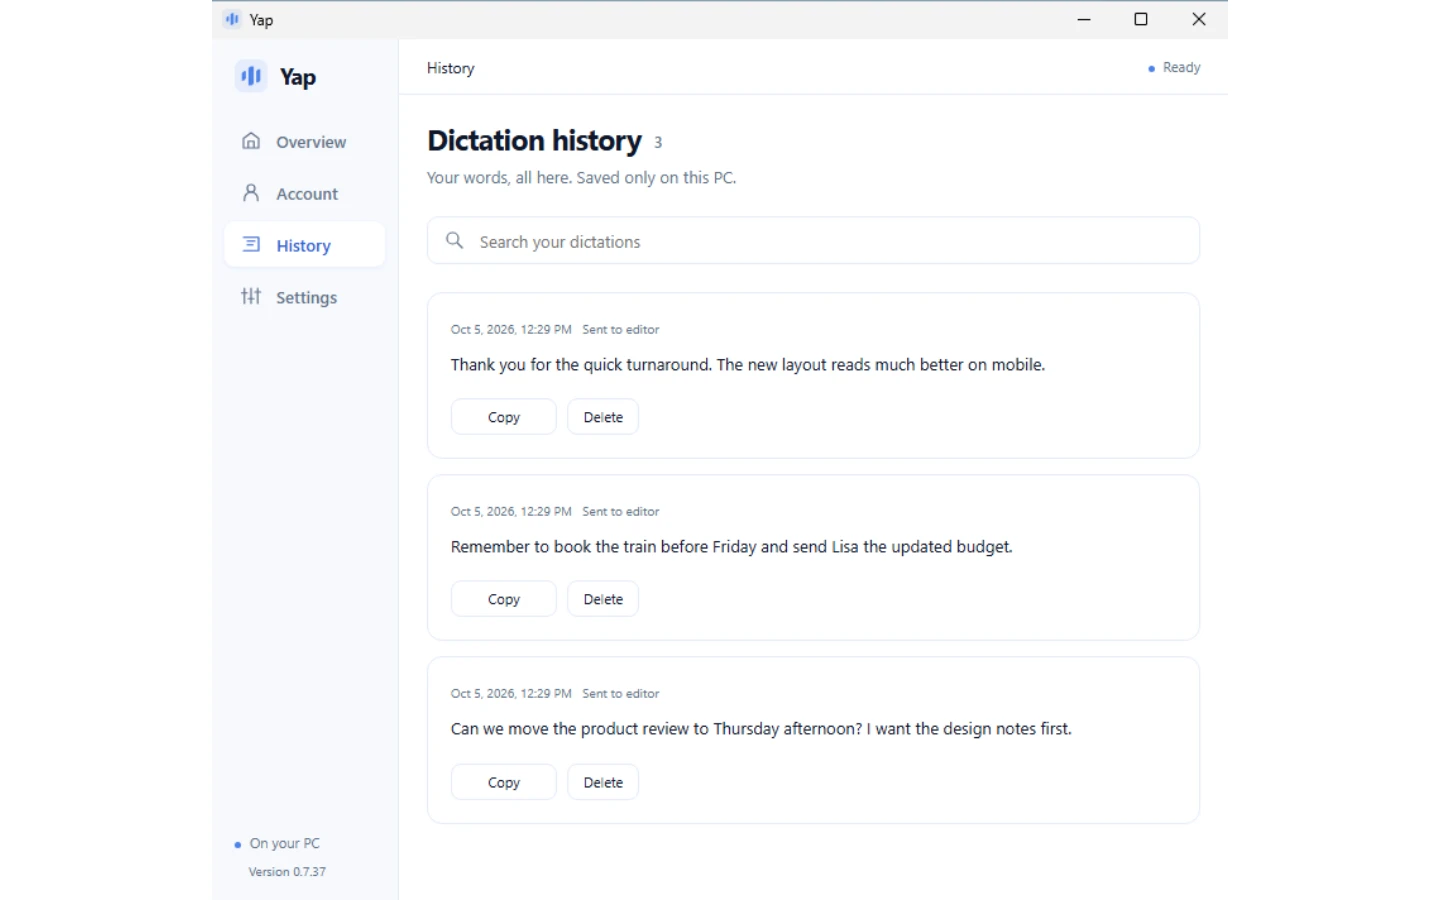
Task: Go to the Account section label
Action: [x=307, y=194]
